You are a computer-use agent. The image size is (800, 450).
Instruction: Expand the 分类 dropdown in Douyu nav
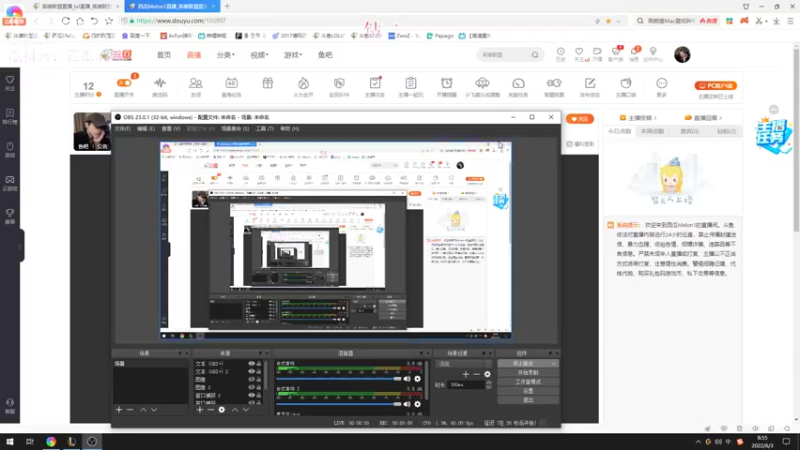(x=225, y=55)
